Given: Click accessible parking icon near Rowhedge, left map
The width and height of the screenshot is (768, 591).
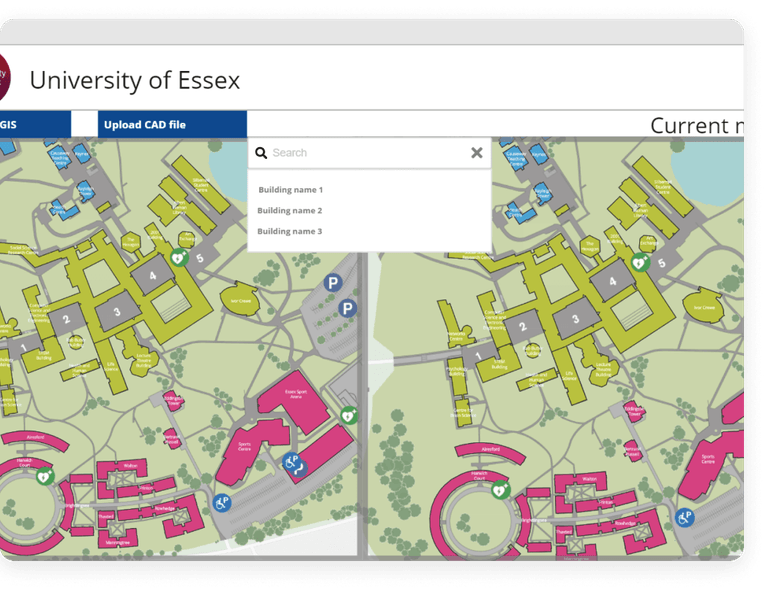Looking at the screenshot, I should point(222,502).
